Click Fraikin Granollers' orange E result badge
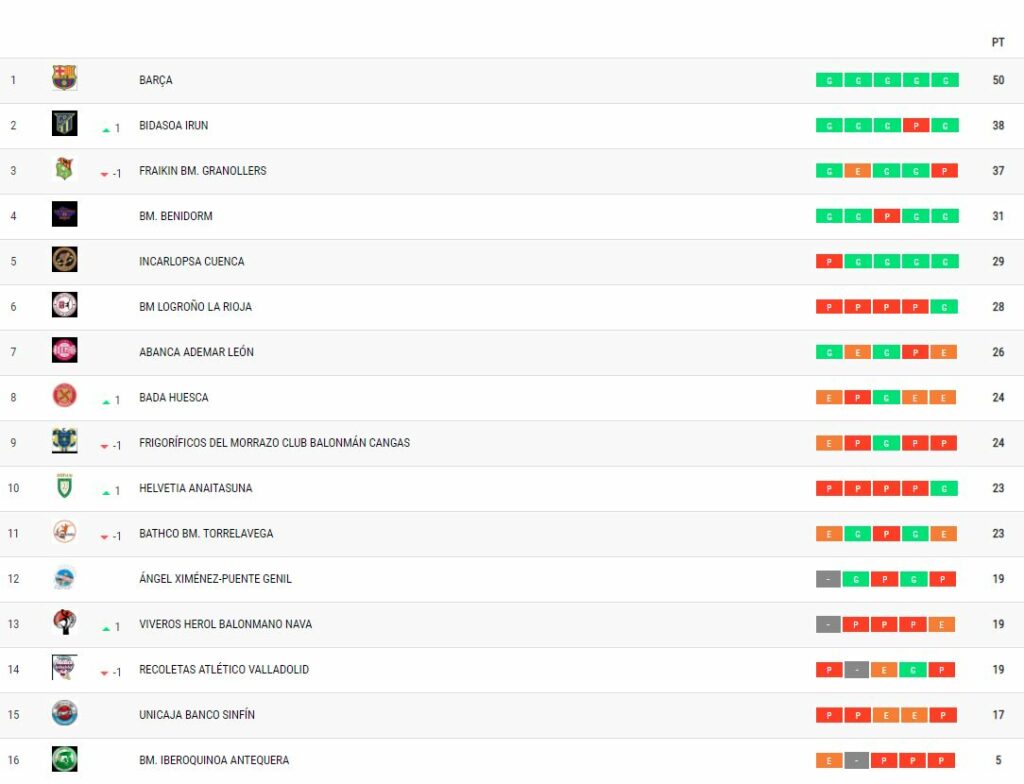Image resolution: width=1024 pixels, height=784 pixels. tap(858, 171)
